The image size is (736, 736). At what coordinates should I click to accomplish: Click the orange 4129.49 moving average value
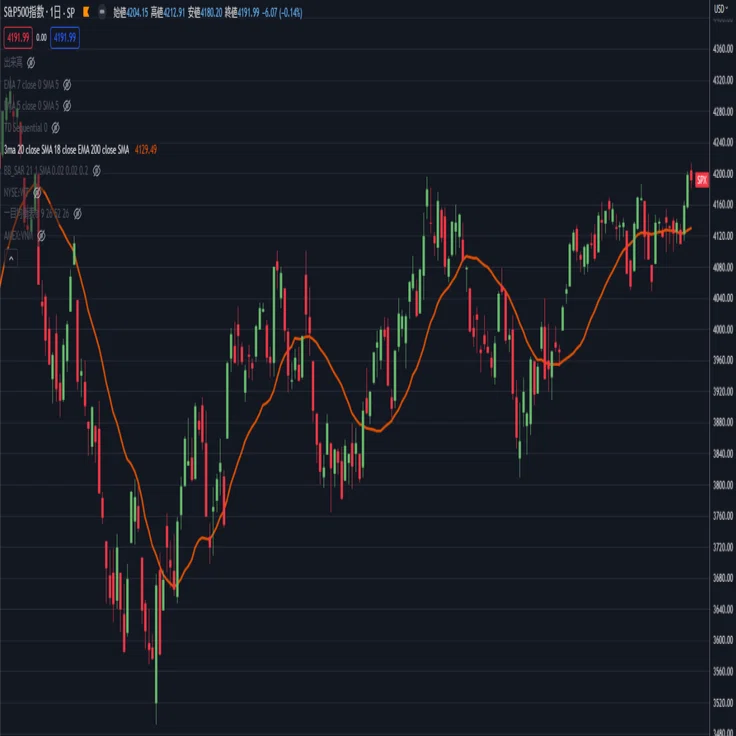point(146,150)
